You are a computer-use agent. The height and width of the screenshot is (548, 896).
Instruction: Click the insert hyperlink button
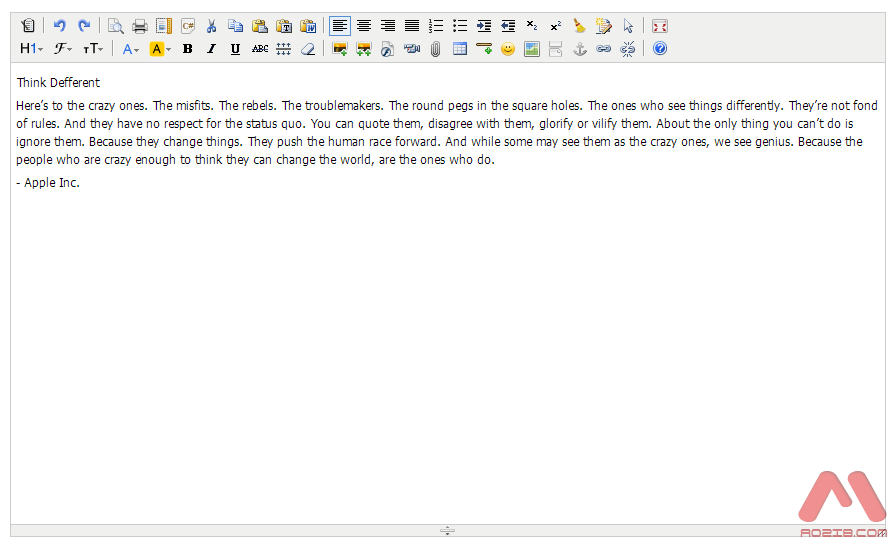point(603,48)
